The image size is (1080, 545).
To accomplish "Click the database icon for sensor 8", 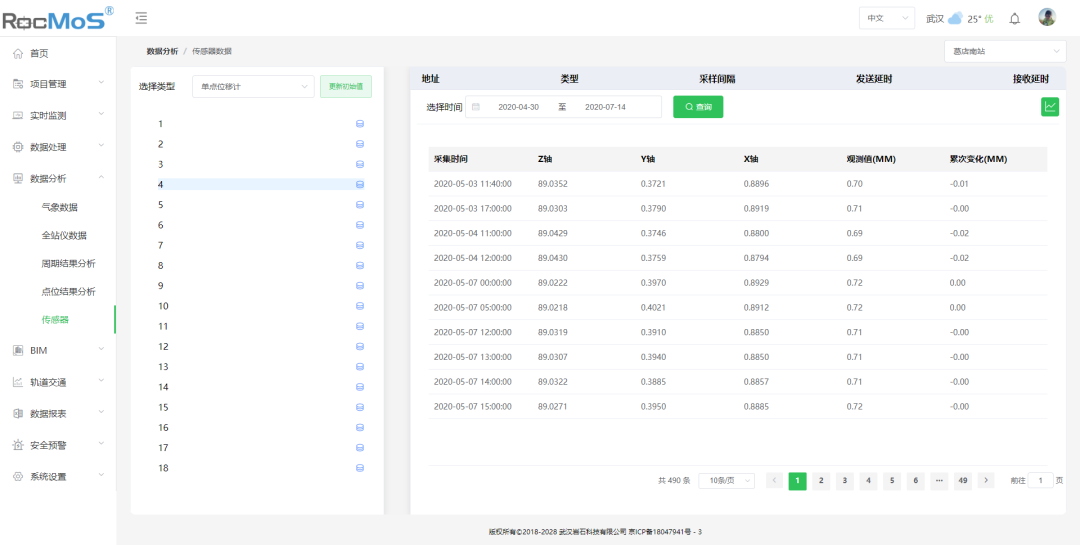I will click(x=360, y=265).
